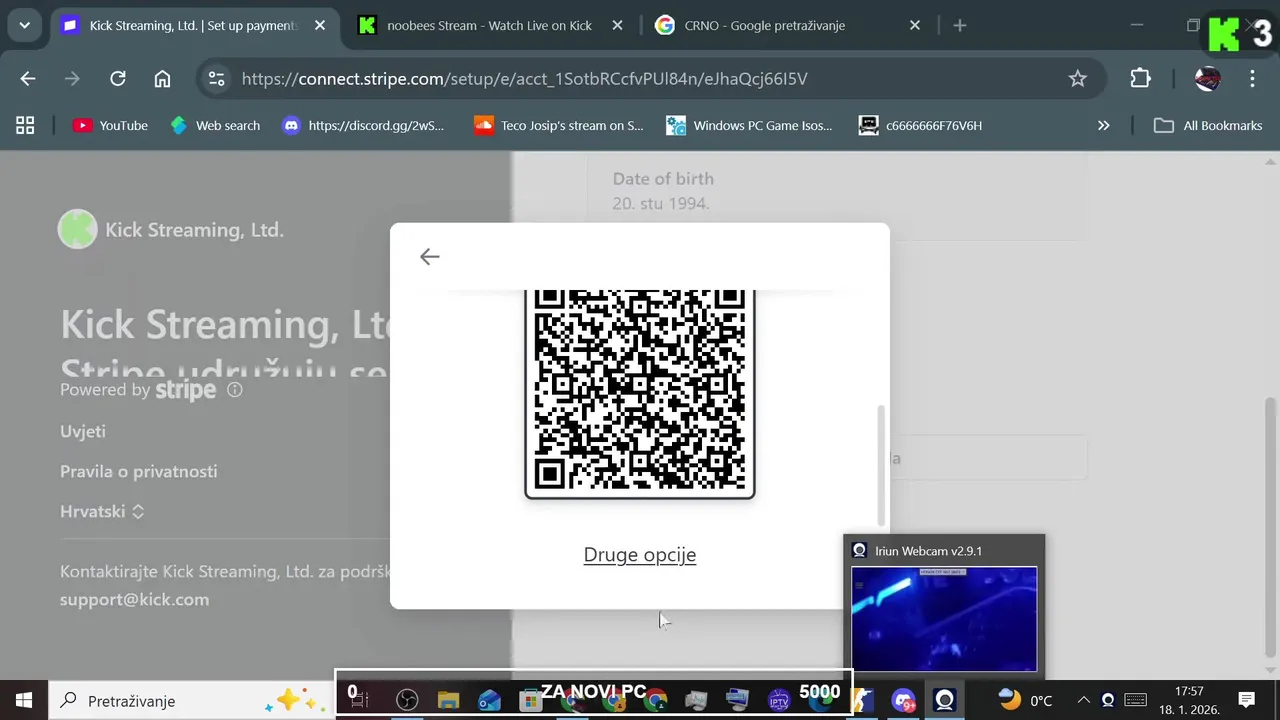This screenshot has height=720, width=1280.
Task: Close the CRNO Google search tab
Action: pyautogui.click(x=915, y=26)
